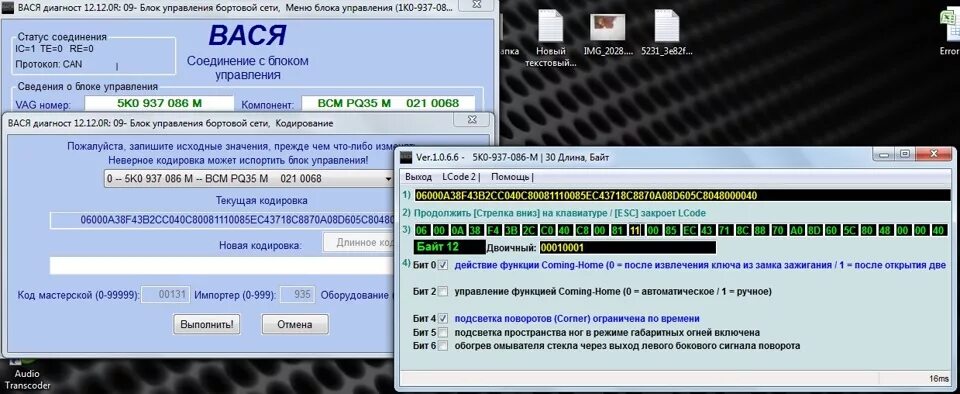Screen dimensions: 960x394
Task: Click the Текущая кодировка value field
Action: click(x=223, y=220)
